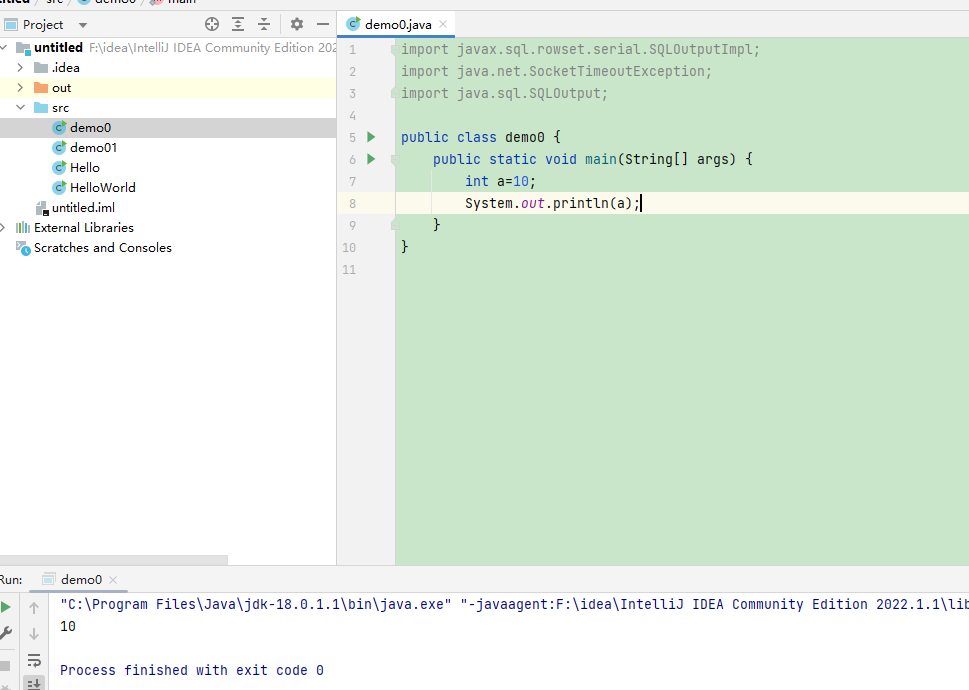Select Scratches and Consoles node

click(103, 248)
